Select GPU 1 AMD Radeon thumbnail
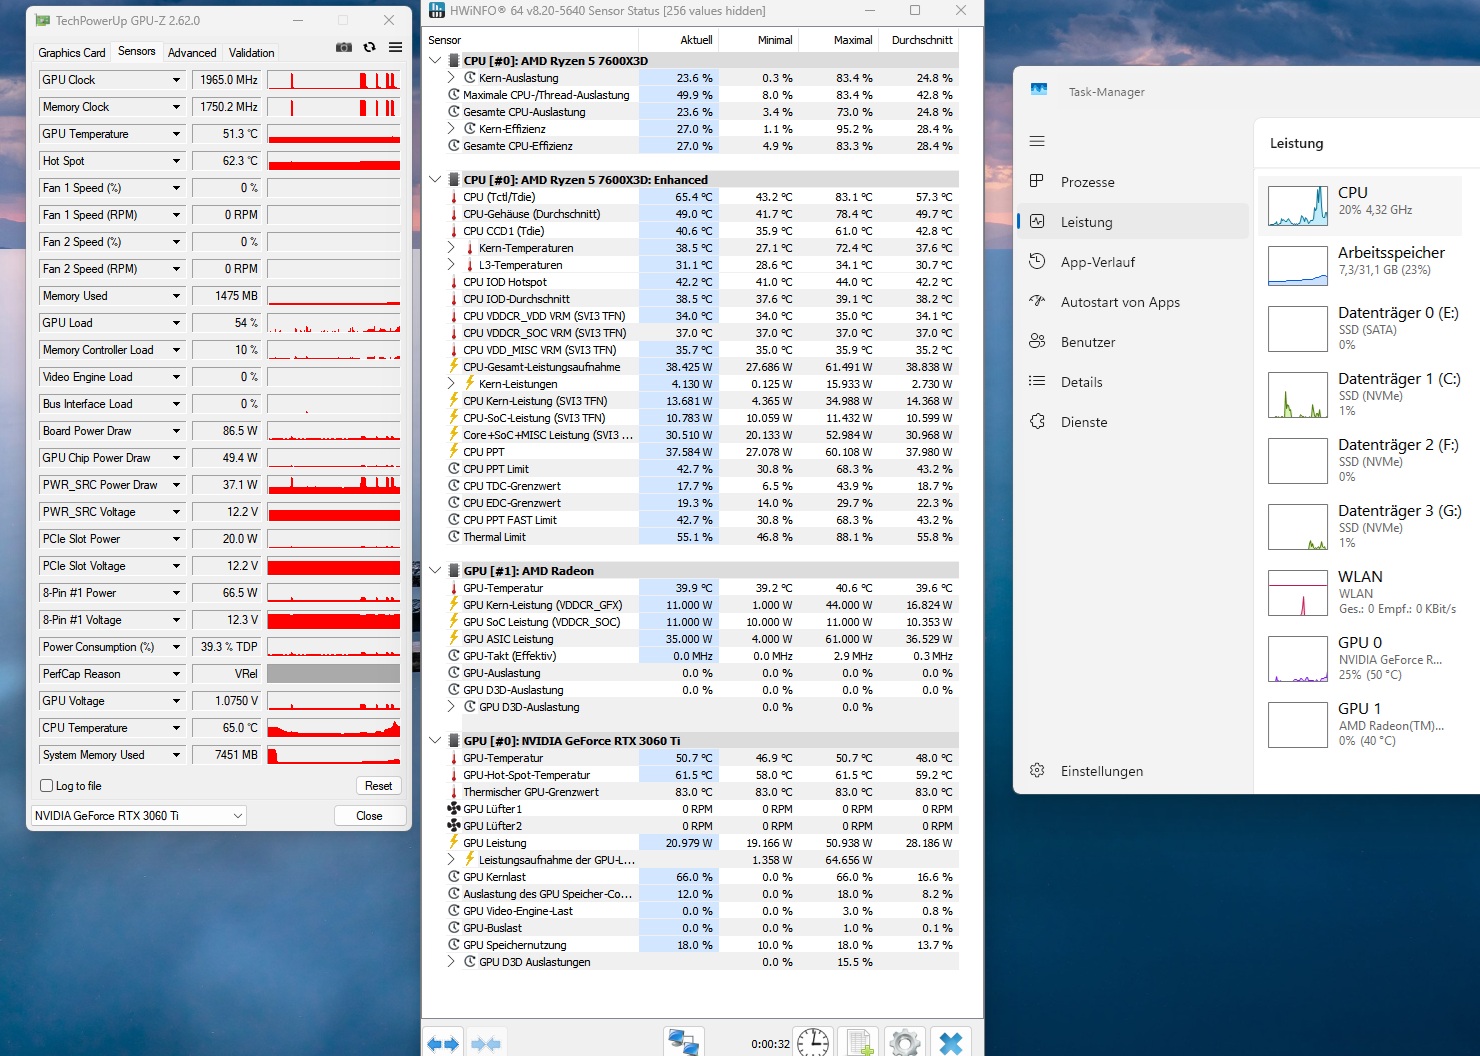Image resolution: width=1480 pixels, height=1056 pixels. pyautogui.click(x=1298, y=726)
